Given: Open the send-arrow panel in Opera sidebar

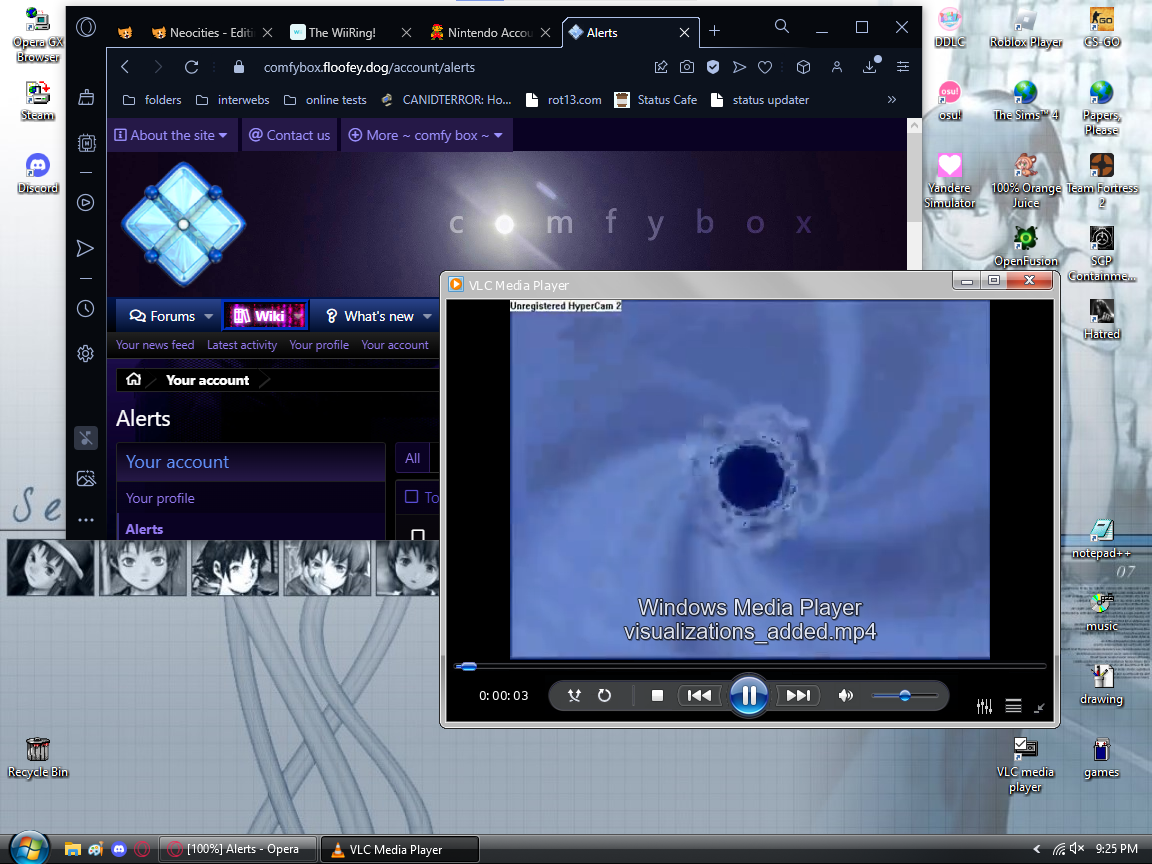Looking at the screenshot, I should (85, 248).
